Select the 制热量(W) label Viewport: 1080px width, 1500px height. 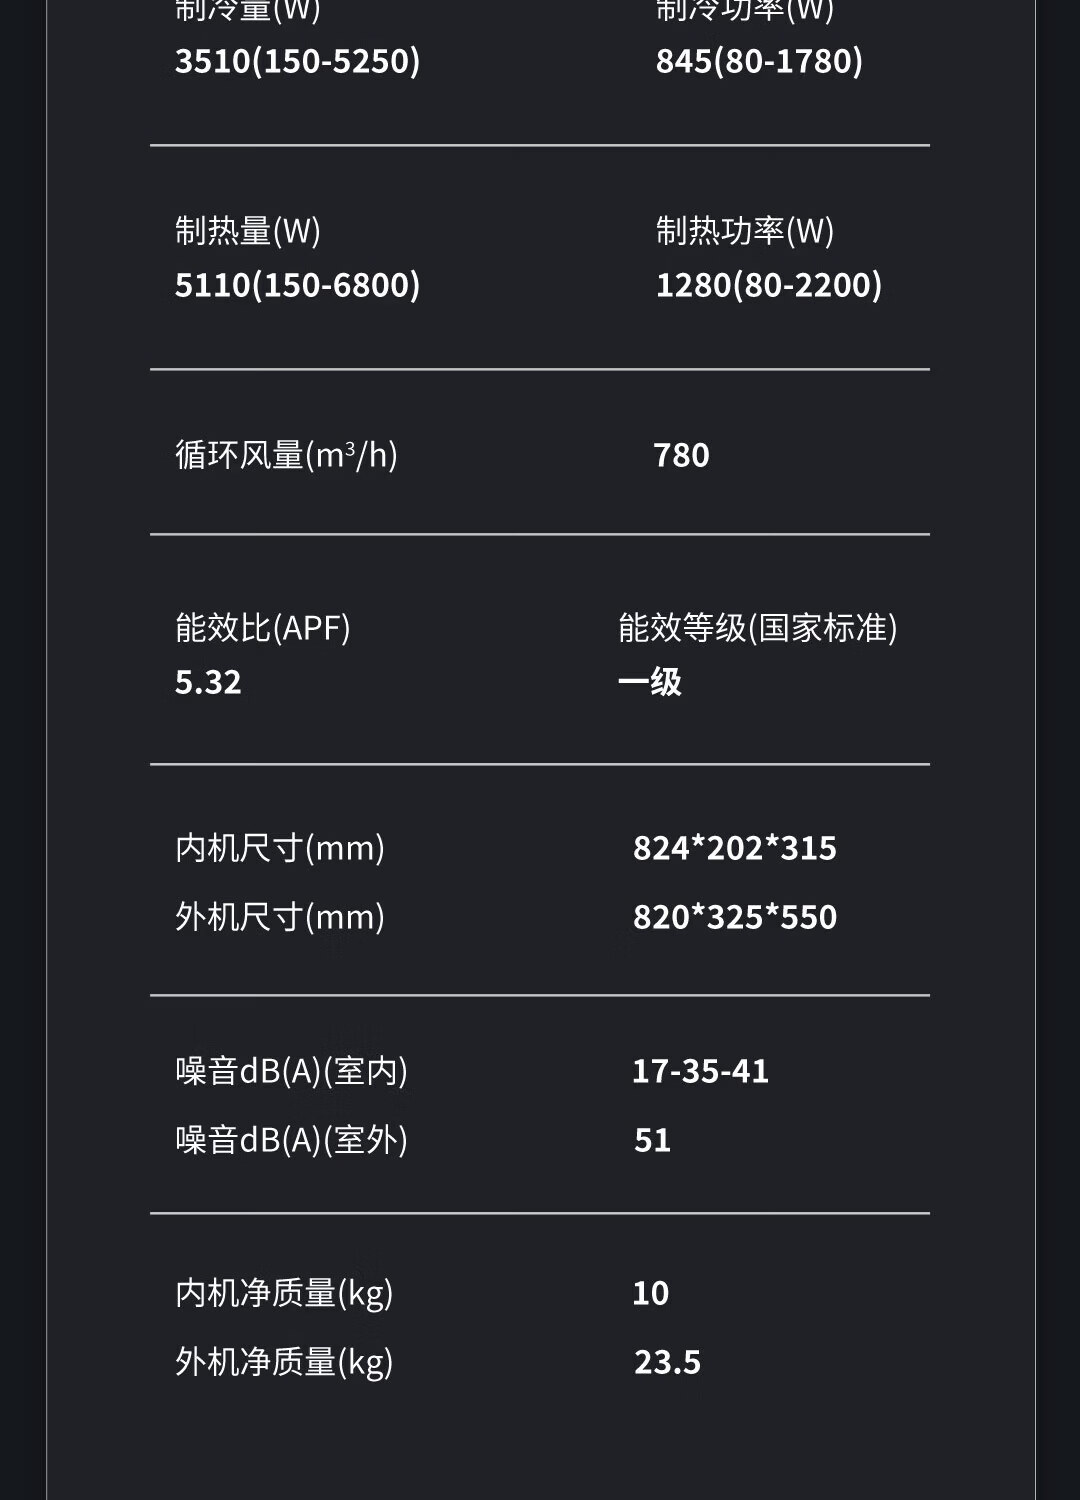pos(248,231)
